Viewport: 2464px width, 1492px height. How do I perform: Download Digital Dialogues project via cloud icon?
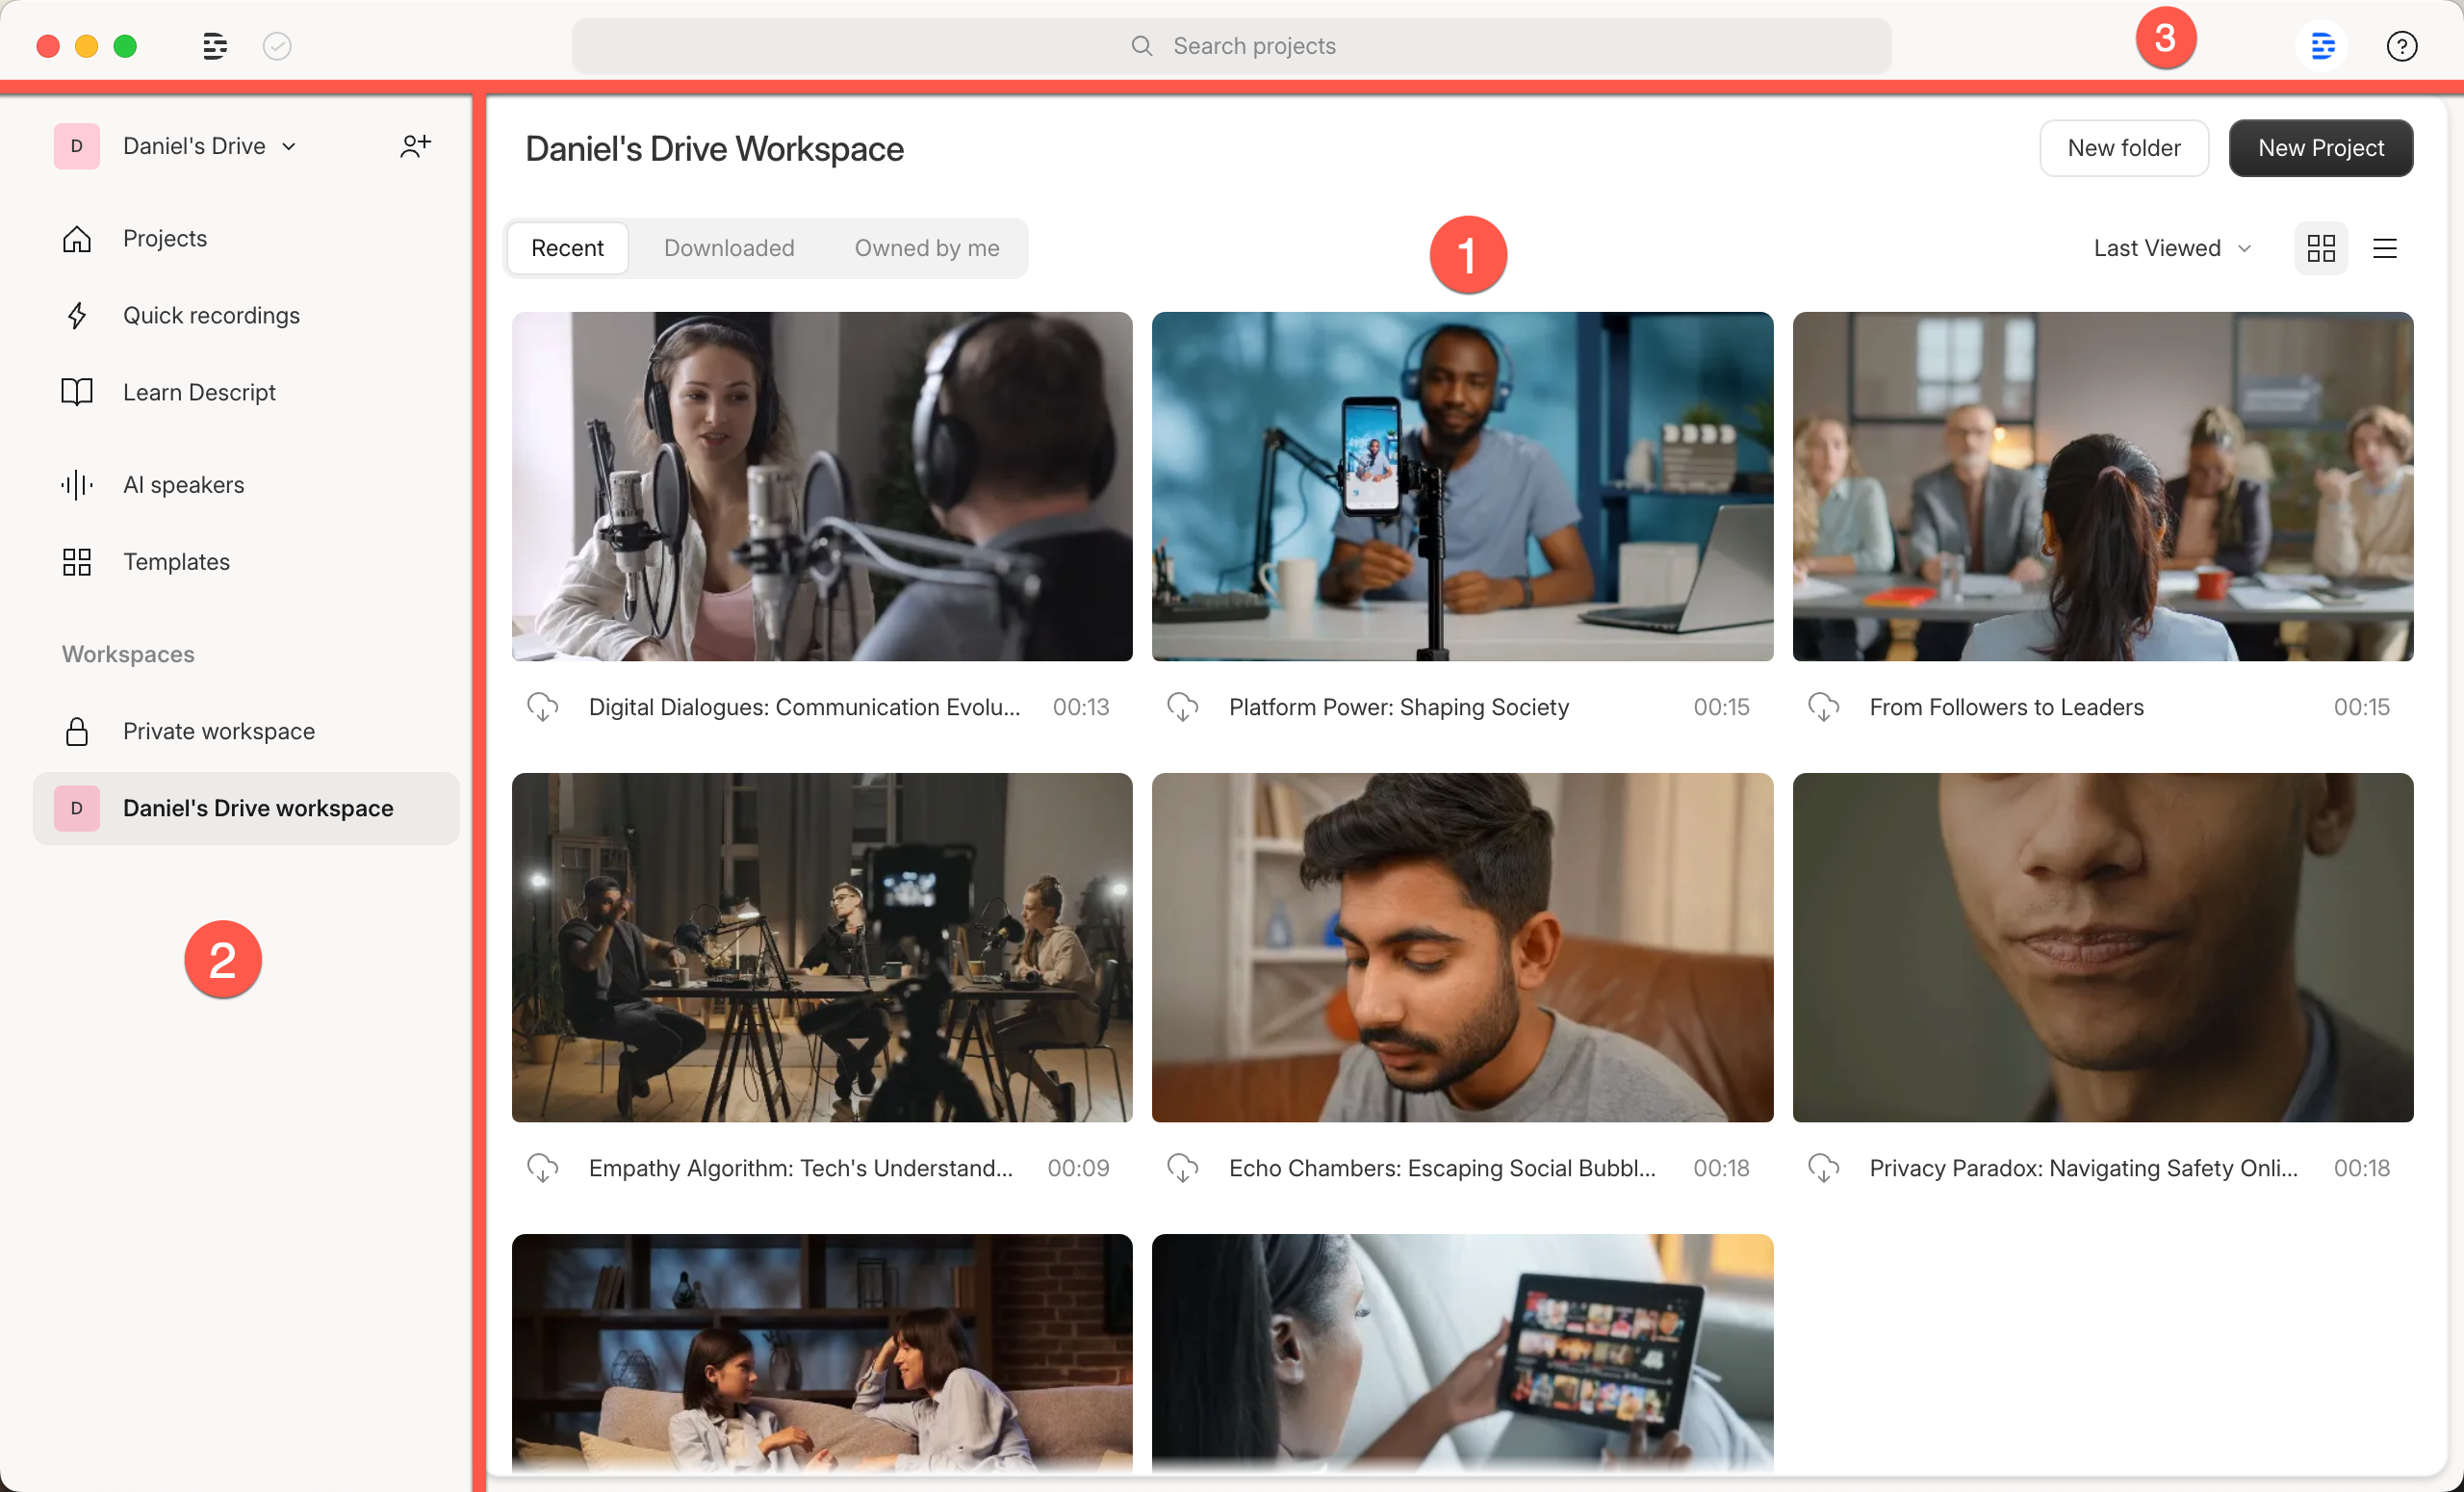pos(543,707)
